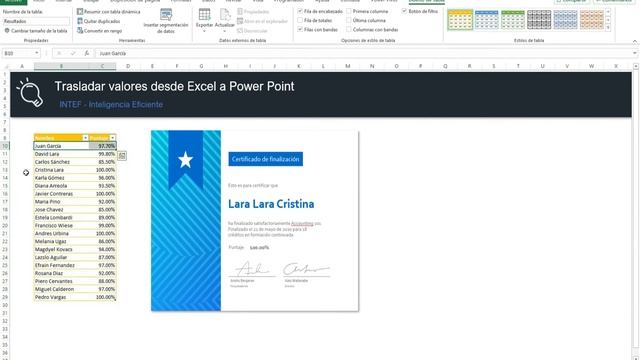This screenshot has width=640, height=360.
Task: Click Abrir en el explorador
Action: [262, 21]
